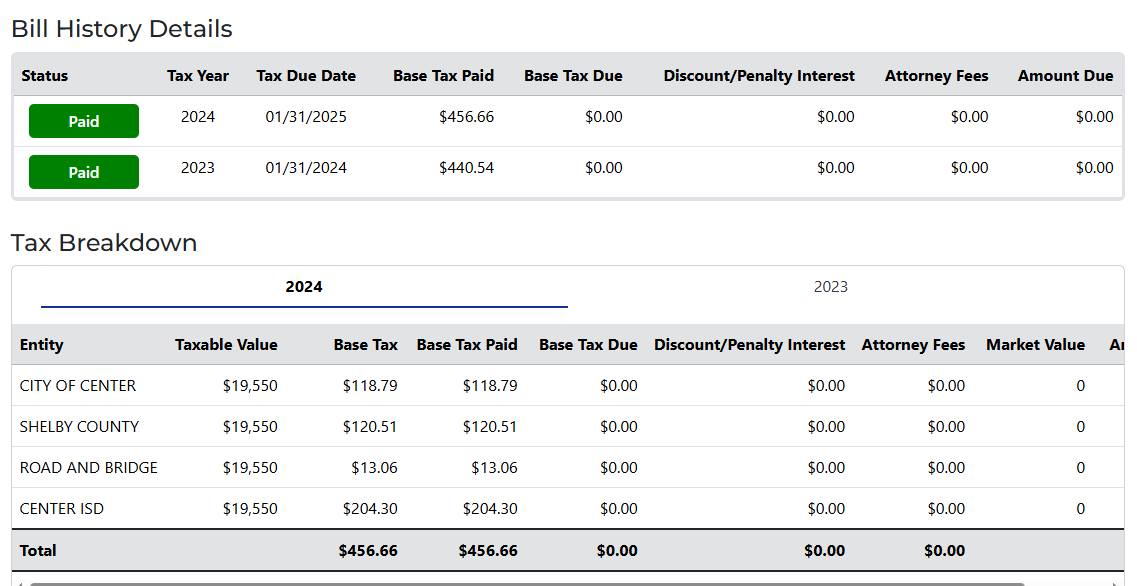Select the CITY OF CENTER entity row
The width and height of the screenshot is (1137, 586).
[x=78, y=386]
